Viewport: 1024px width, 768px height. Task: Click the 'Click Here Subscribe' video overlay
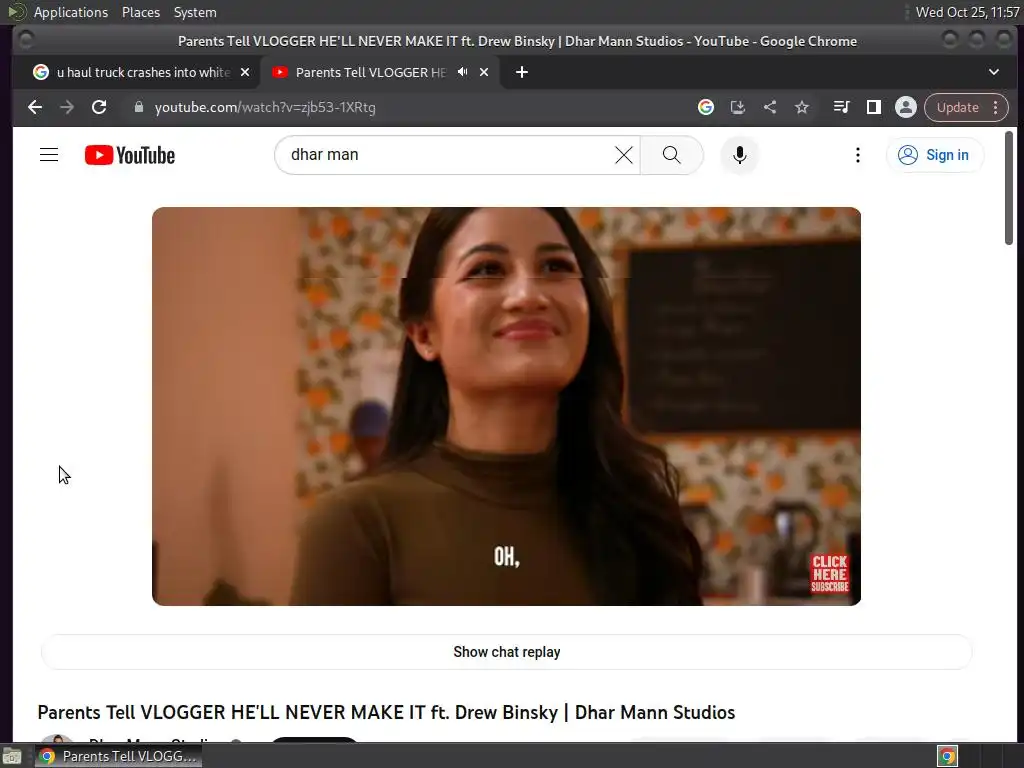tap(829, 573)
